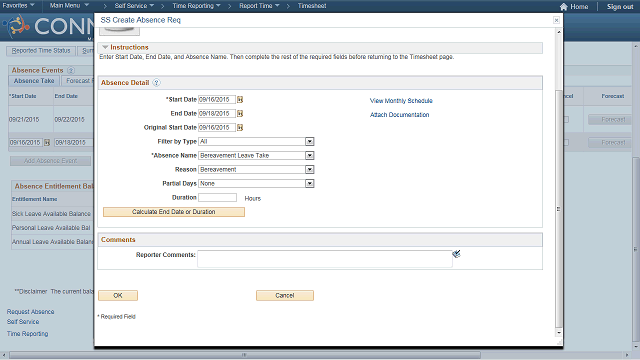Click Attach Documentation link
The height and width of the screenshot is (360, 640).
pyautogui.click(x=400, y=115)
